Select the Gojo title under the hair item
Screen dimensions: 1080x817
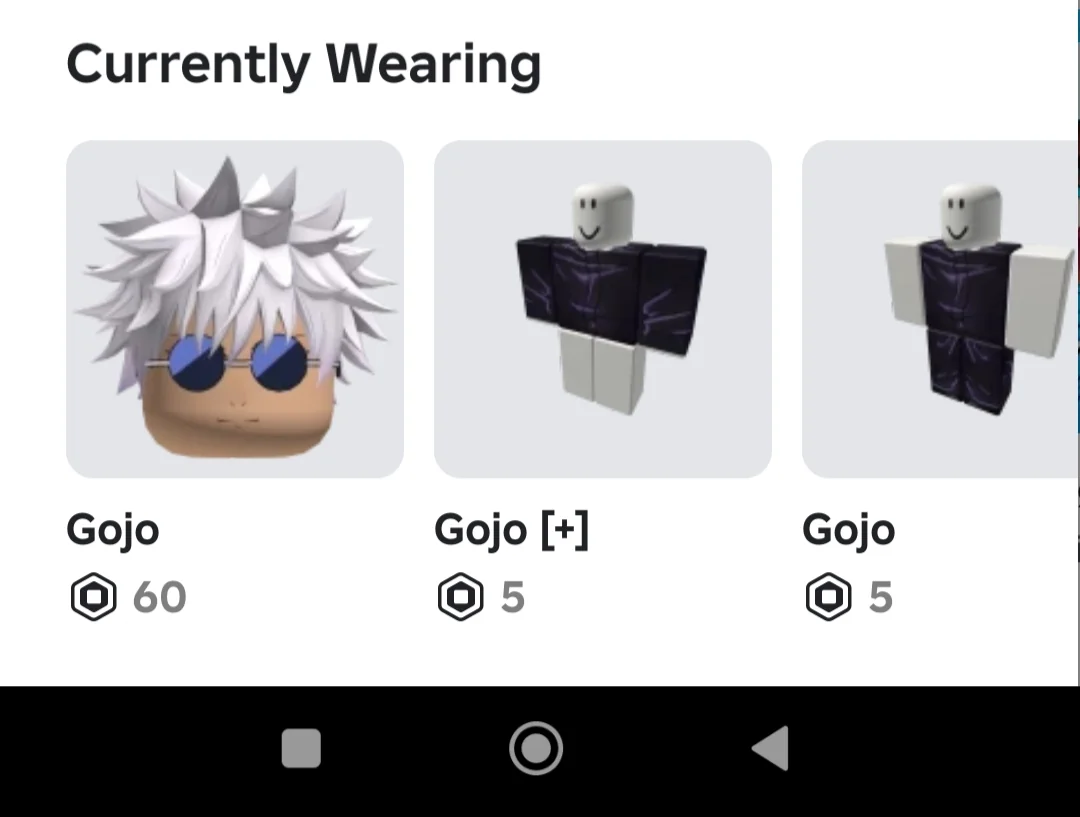point(113,531)
